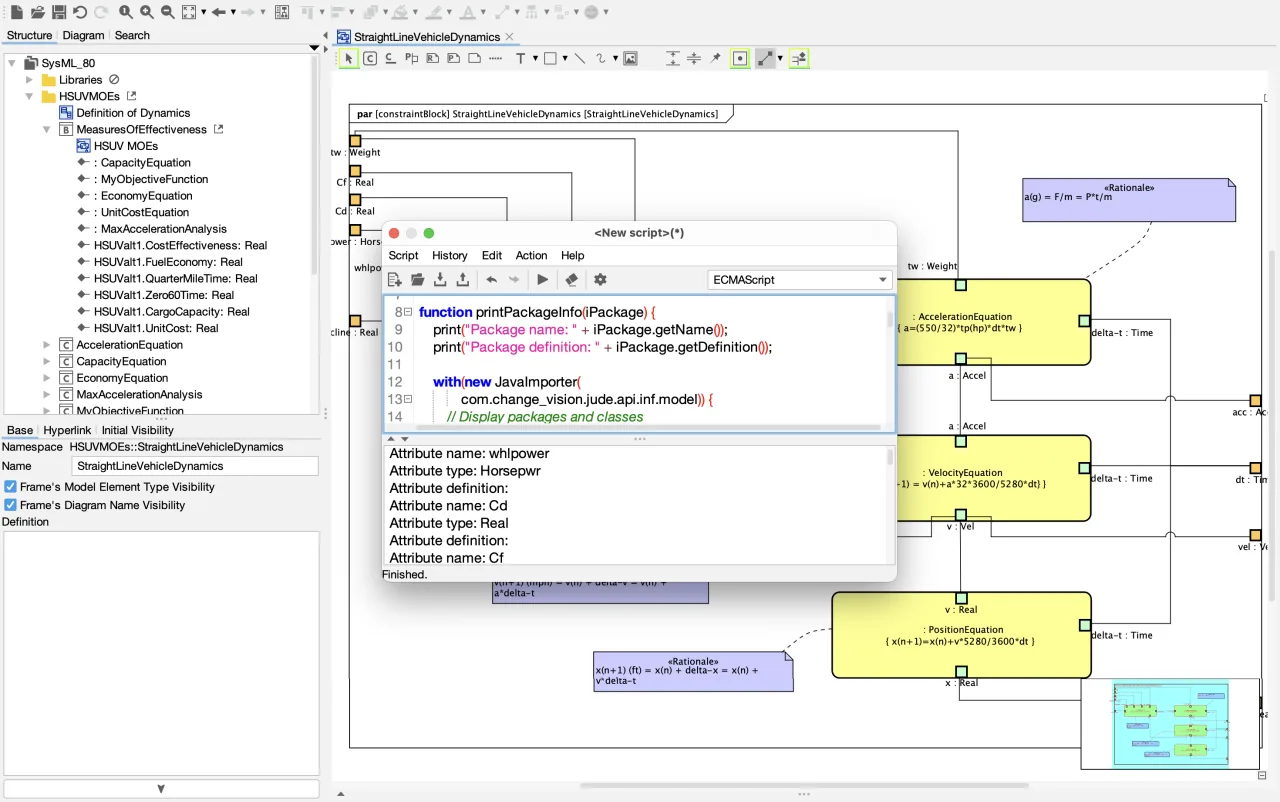Click the Rationale note a(g) = F/m
Viewport: 1280px width, 802px height.
pyautogui.click(x=1129, y=200)
